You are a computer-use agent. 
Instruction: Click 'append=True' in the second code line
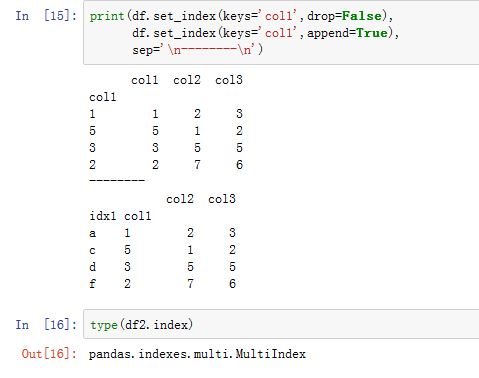tap(348, 33)
